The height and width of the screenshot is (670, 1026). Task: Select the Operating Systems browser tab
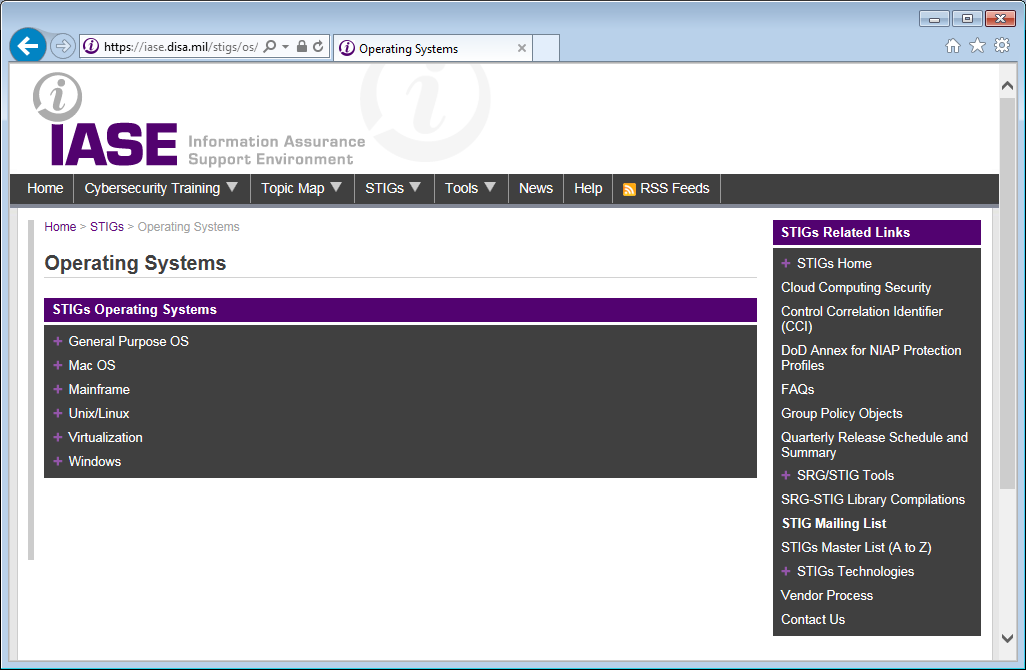click(x=432, y=48)
